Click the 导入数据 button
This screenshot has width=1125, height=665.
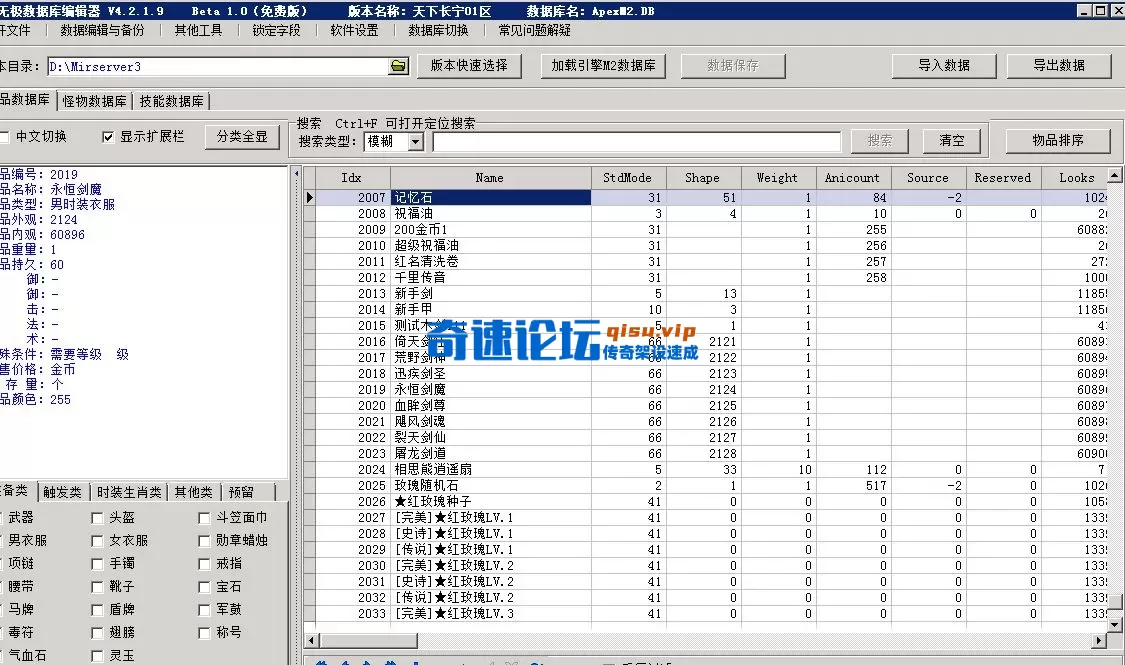945,65
